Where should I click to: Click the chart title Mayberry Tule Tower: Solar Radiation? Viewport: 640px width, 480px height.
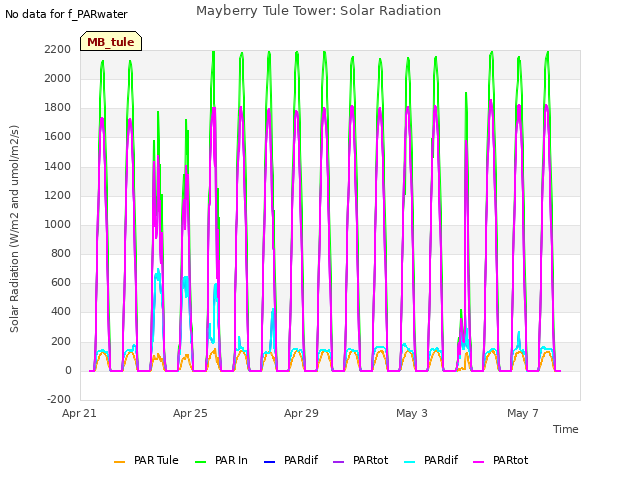click(318, 11)
